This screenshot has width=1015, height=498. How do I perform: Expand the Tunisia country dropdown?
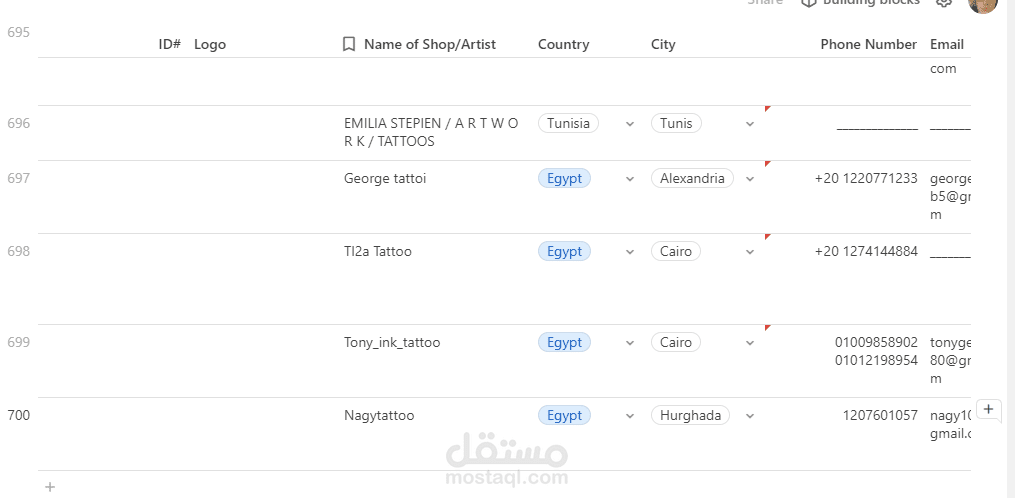[x=629, y=124]
